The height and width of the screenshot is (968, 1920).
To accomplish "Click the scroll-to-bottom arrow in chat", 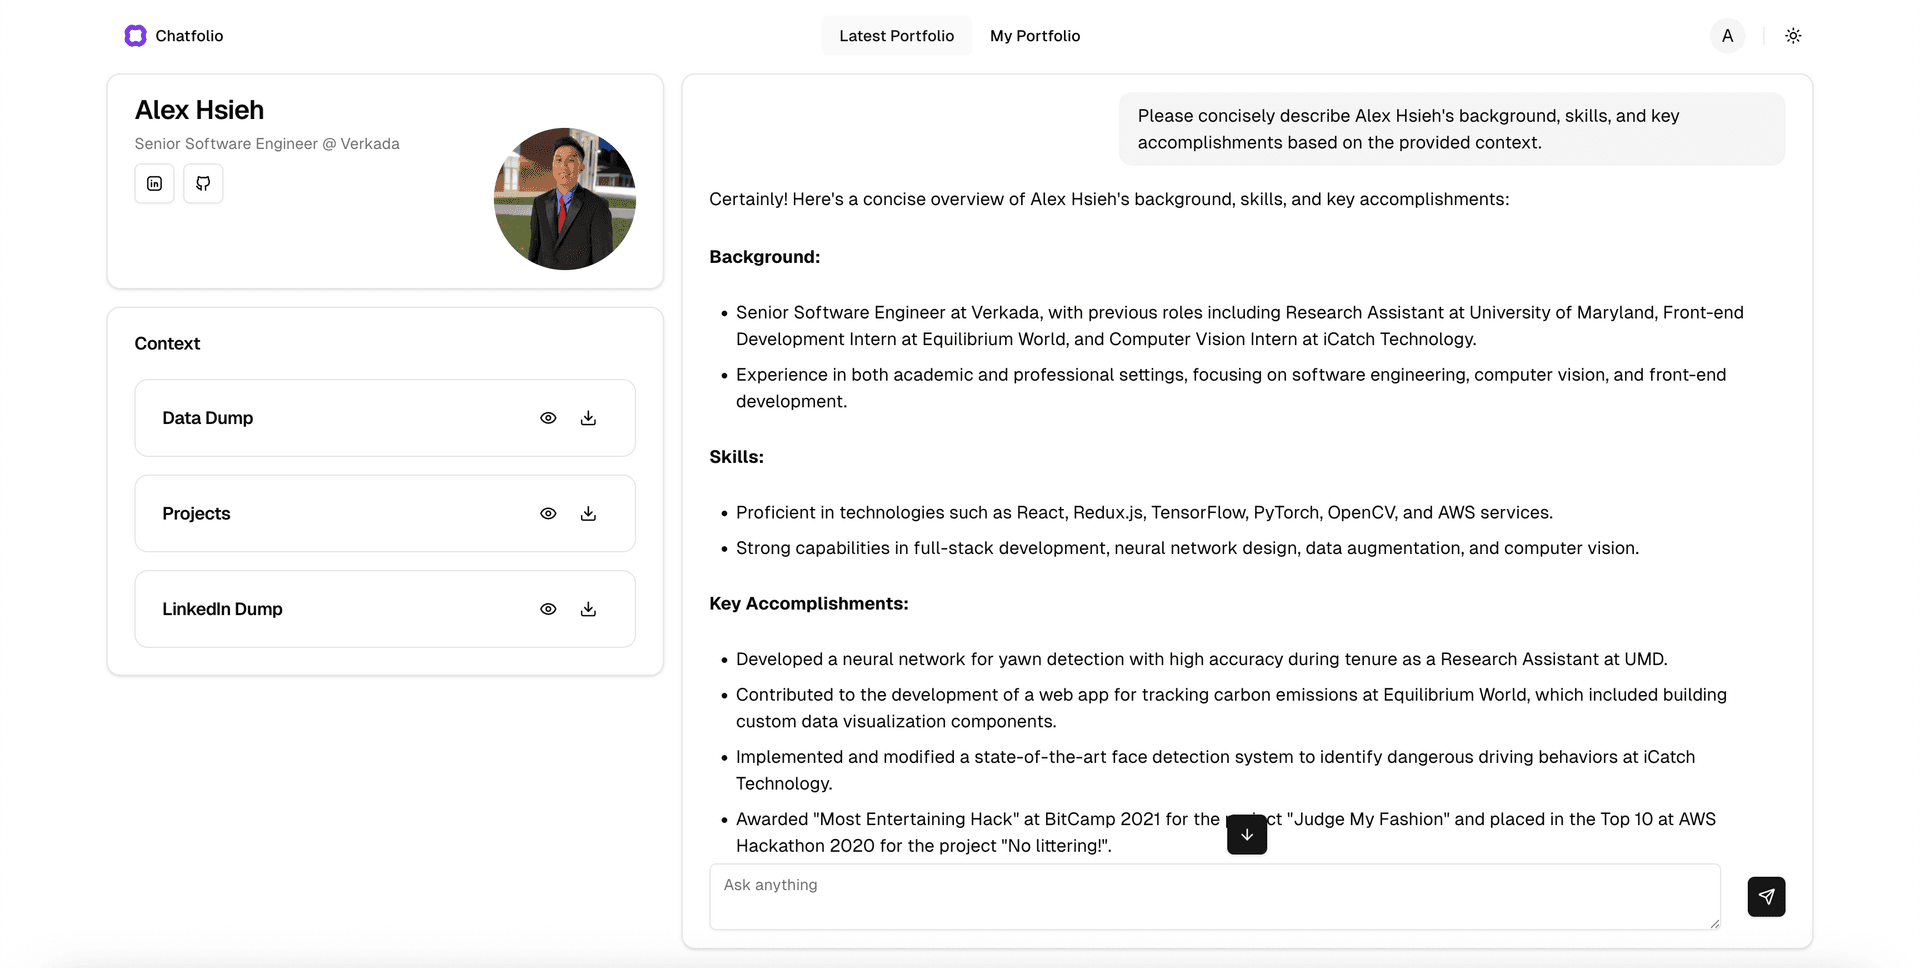I will tap(1246, 834).
